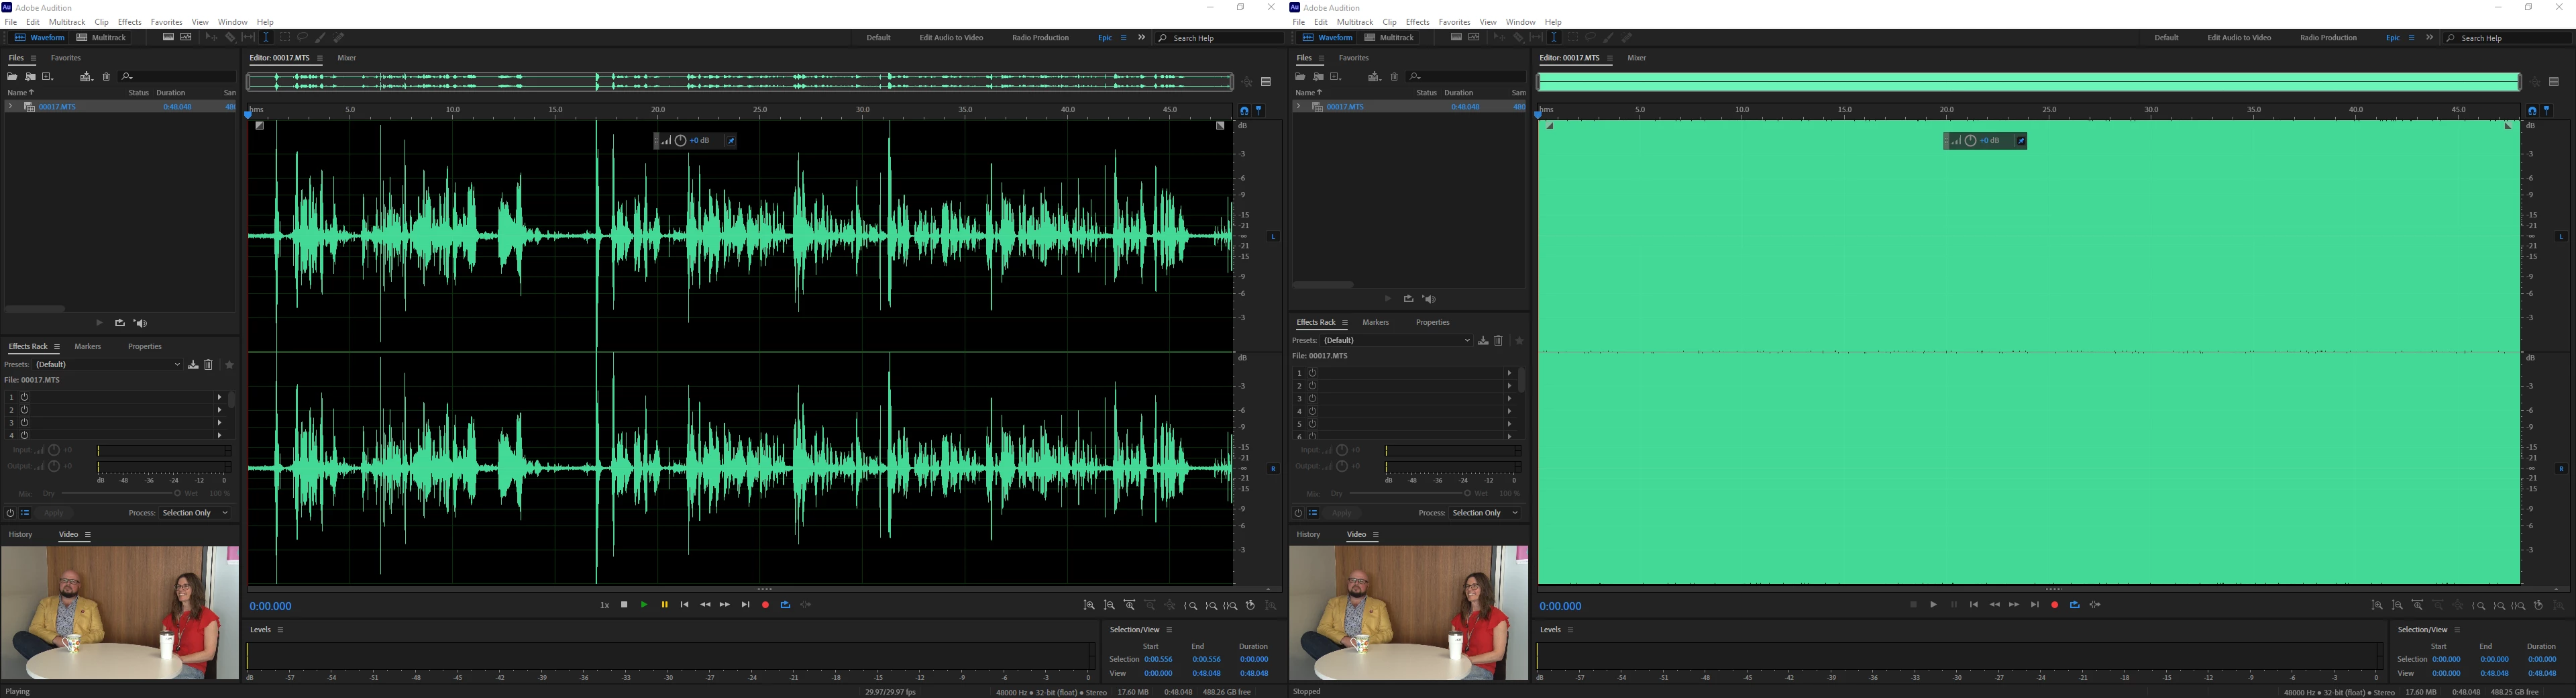The image size is (2576, 698).
Task: Open Presets dropdown in left Effects Rack
Action: point(108,365)
